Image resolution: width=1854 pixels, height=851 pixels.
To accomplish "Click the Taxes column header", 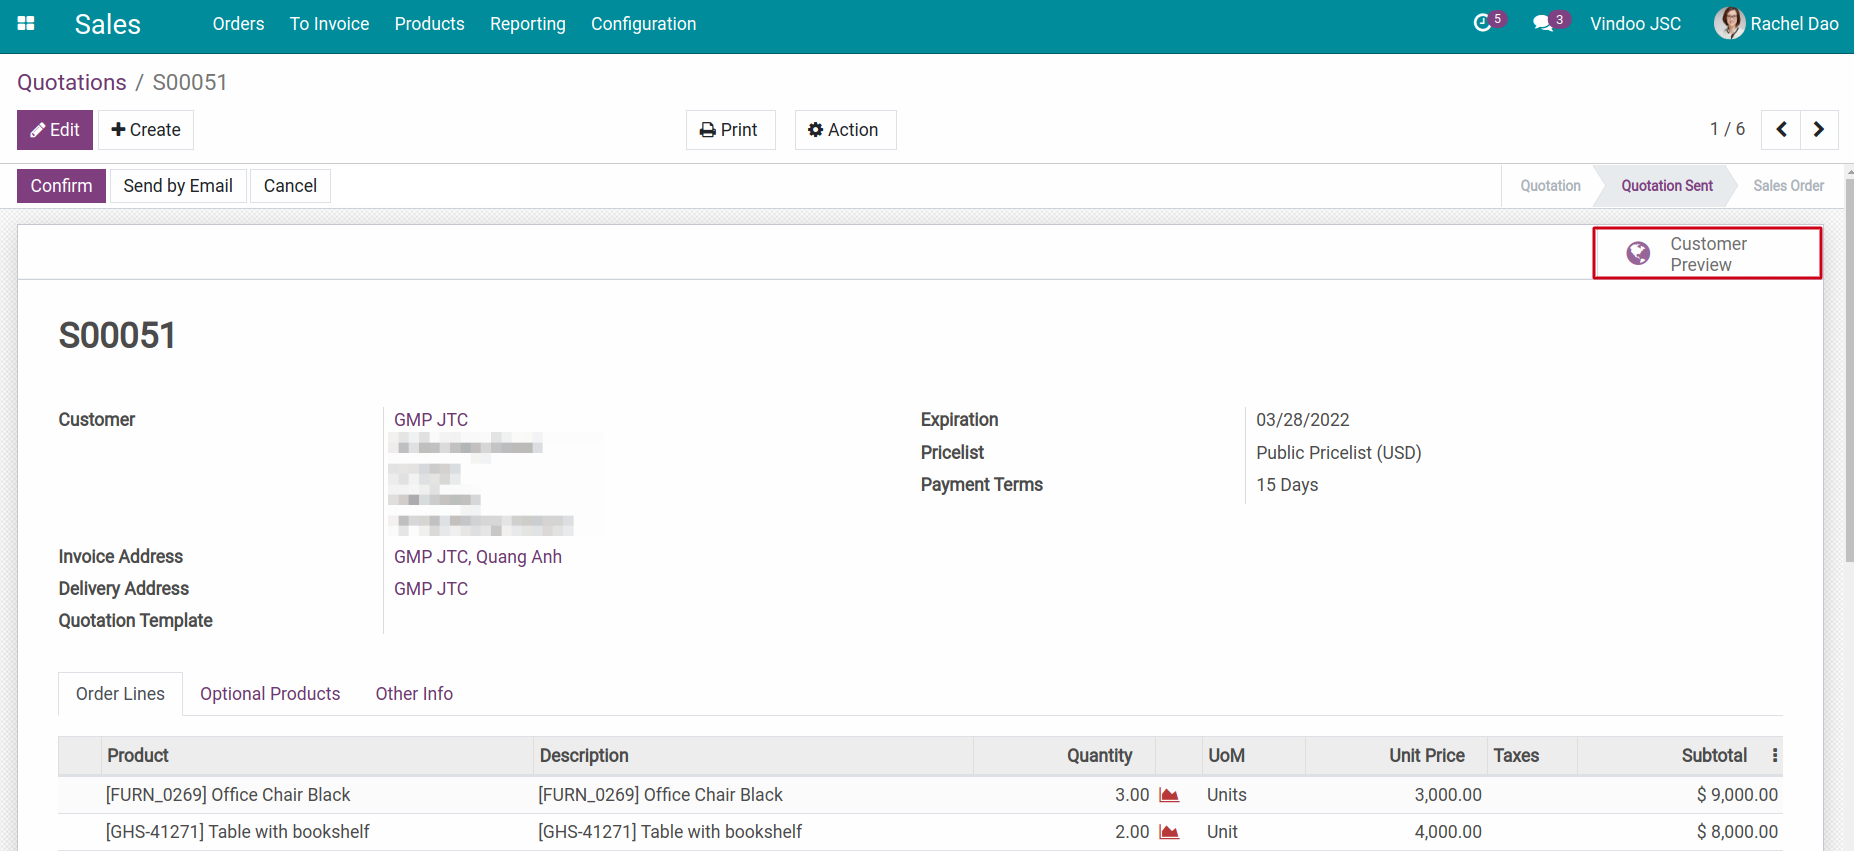I will click(x=1531, y=756).
